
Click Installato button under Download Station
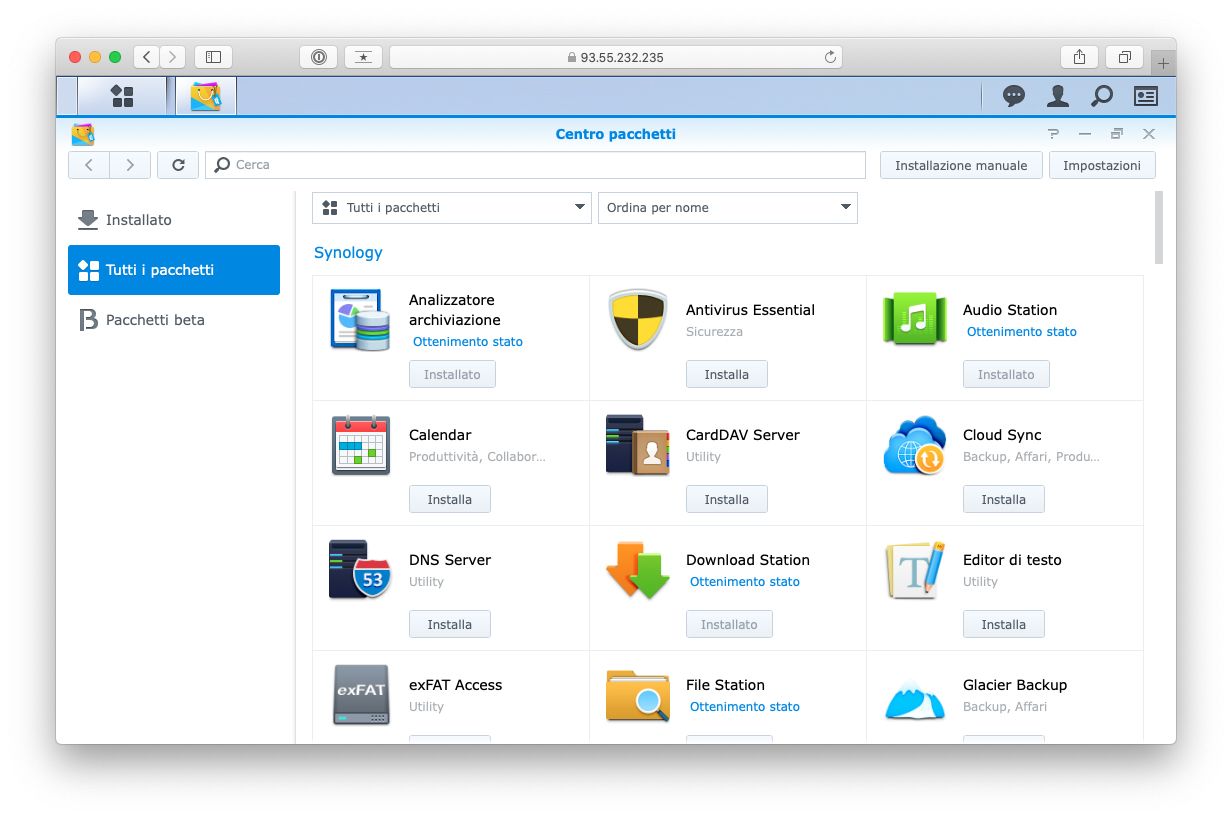[729, 624]
